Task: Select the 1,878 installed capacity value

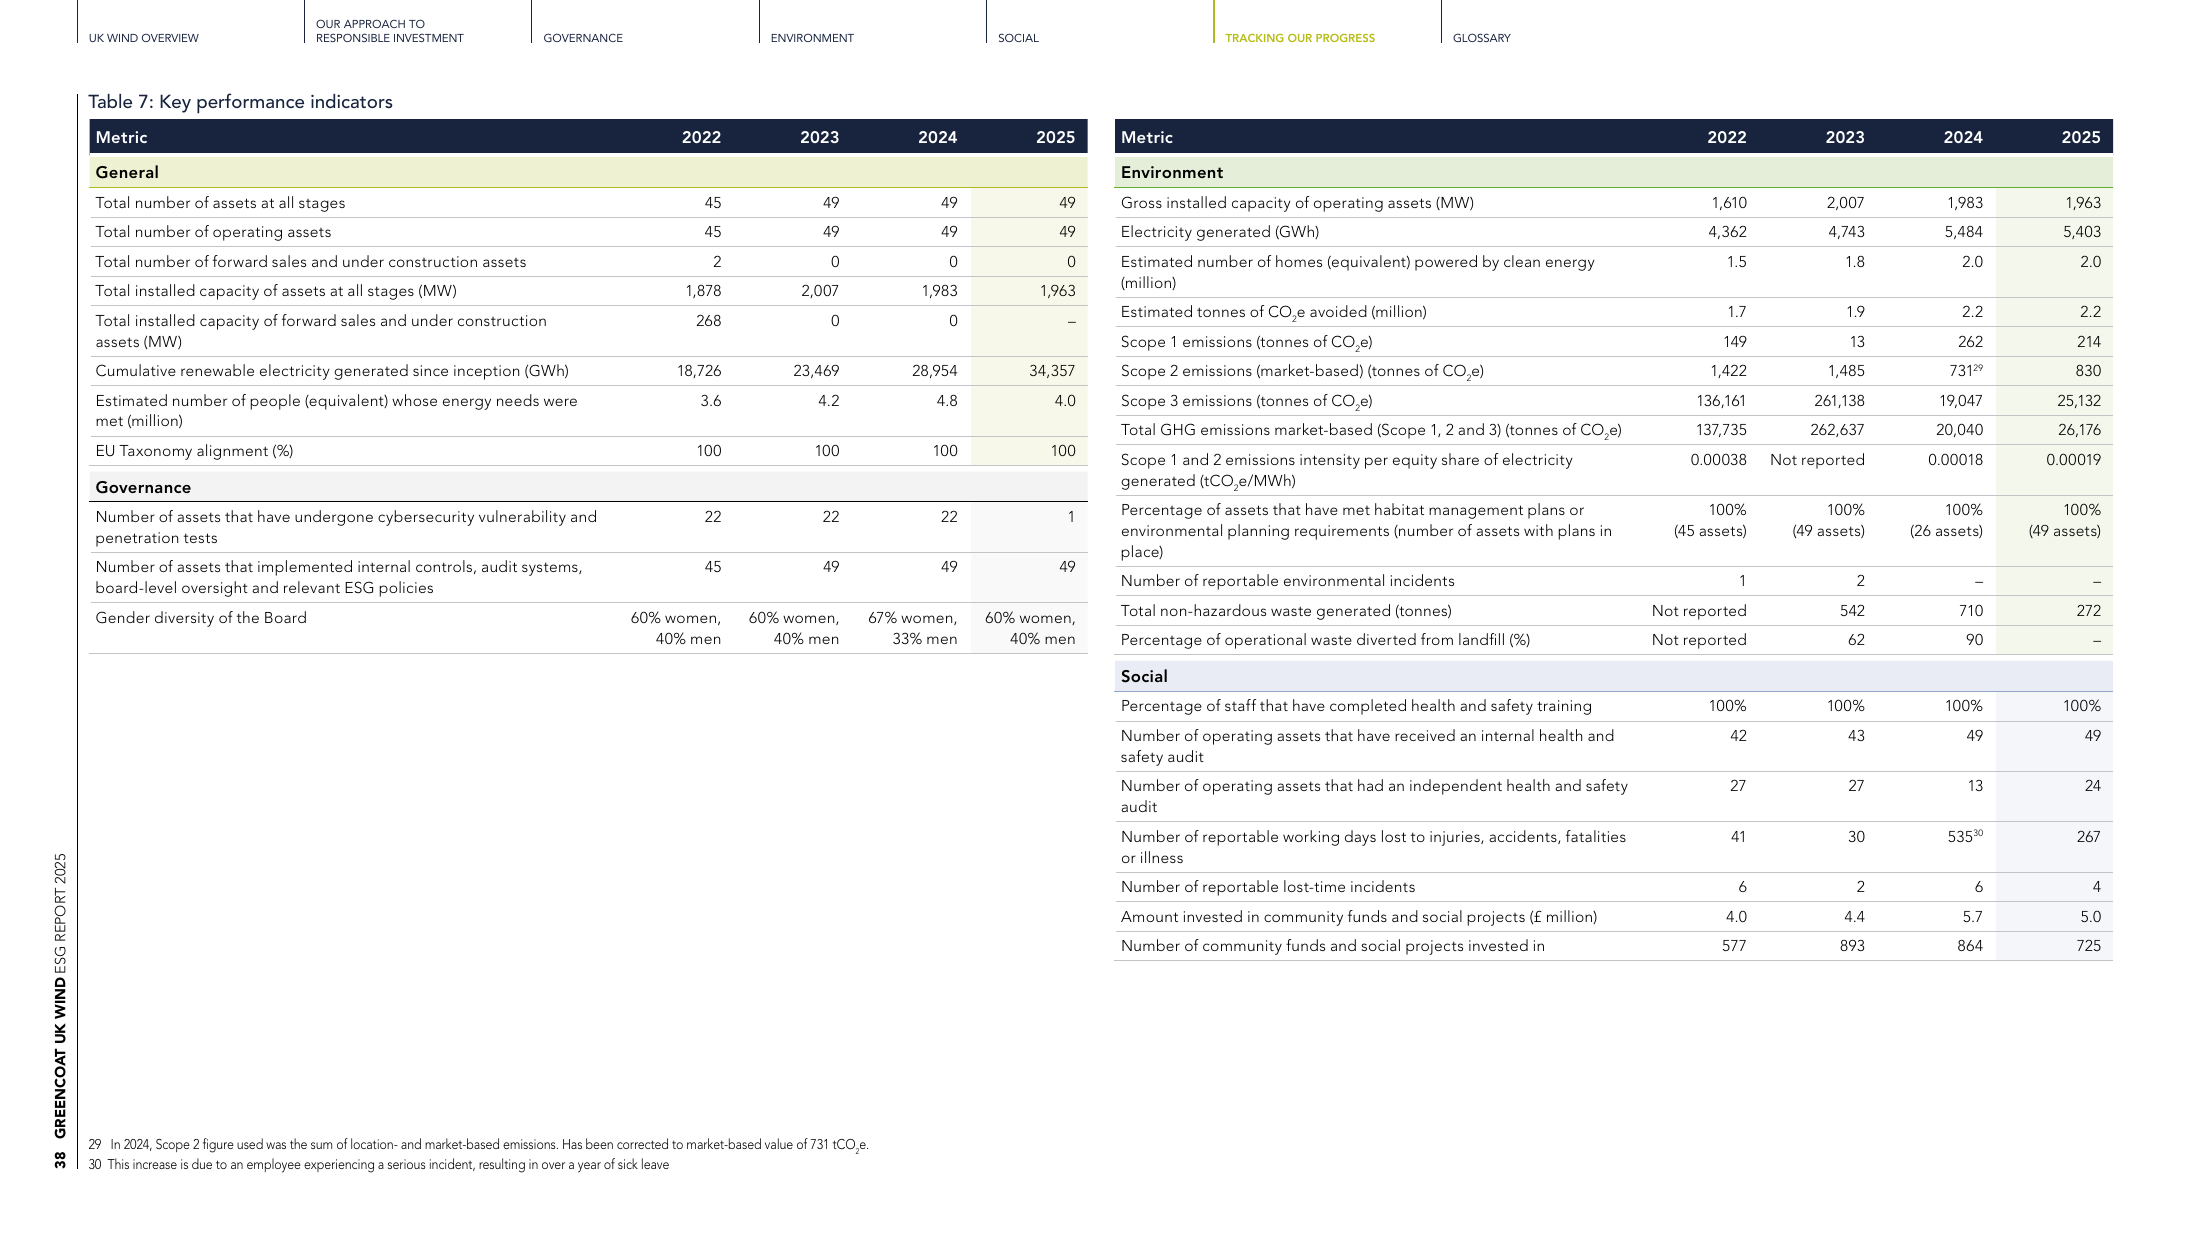Action: tap(703, 291)
